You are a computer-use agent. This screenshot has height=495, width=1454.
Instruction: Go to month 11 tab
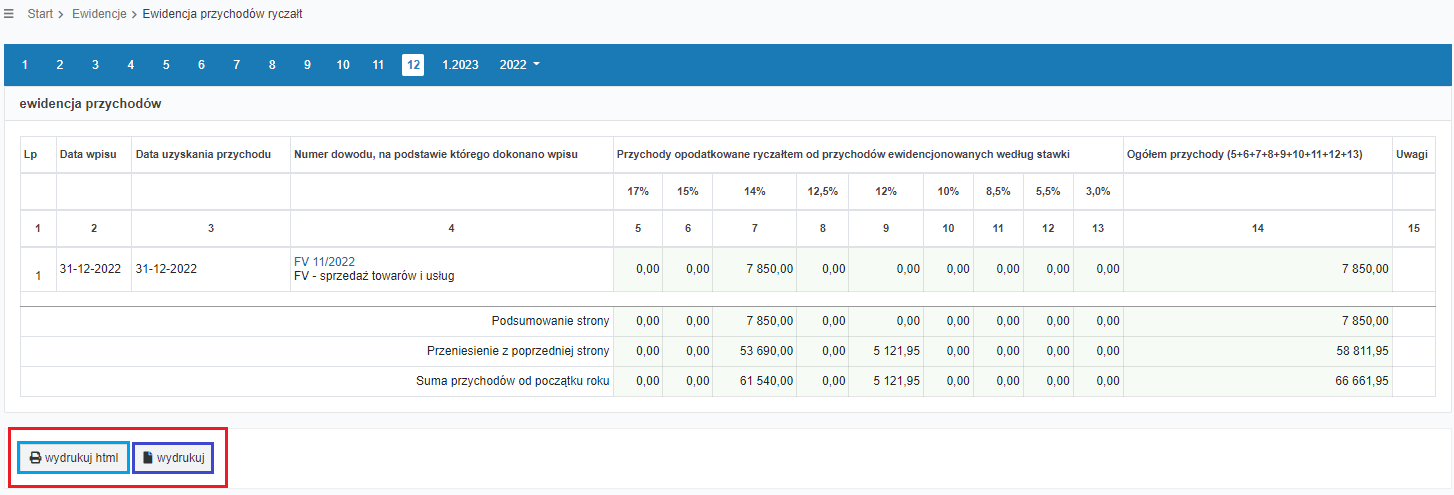378,65
